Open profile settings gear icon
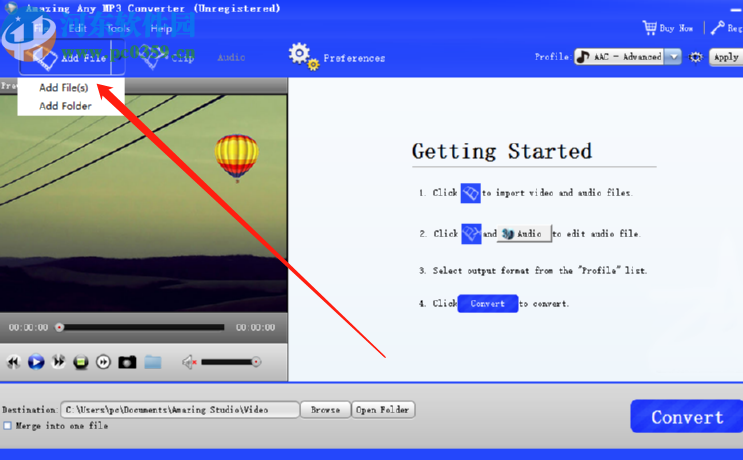Screen dimensions: 743x460 point(695,57)
